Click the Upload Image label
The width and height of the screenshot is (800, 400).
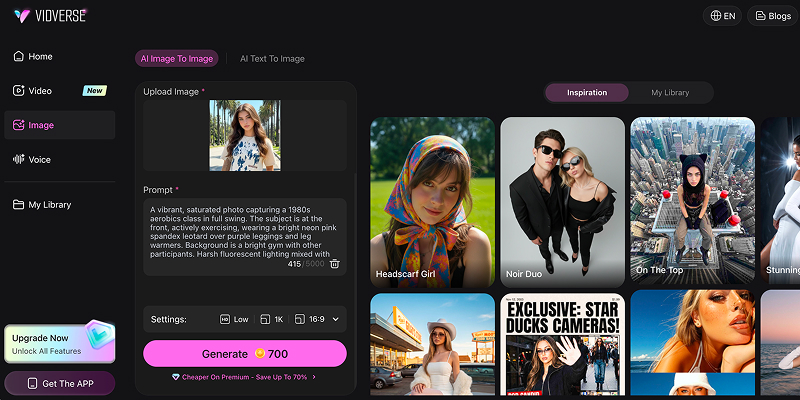(x=171, y=92)
